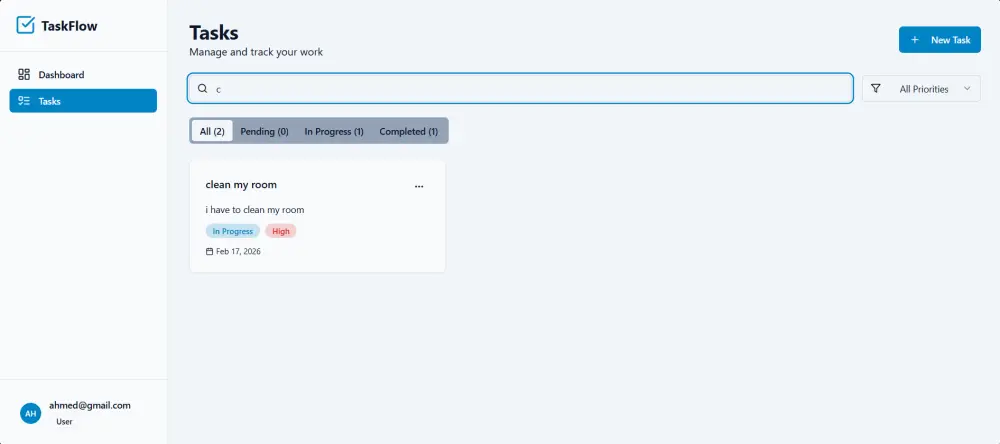Screen dimensions: 1000x444
Task: Click the ahmed@gmail.com account email
Action: (x=90, y=405)
